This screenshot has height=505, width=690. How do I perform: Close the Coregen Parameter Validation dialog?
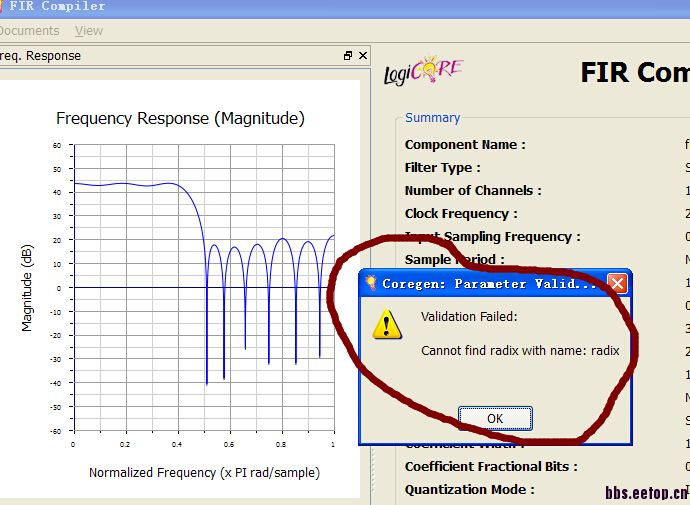point(617,283)
